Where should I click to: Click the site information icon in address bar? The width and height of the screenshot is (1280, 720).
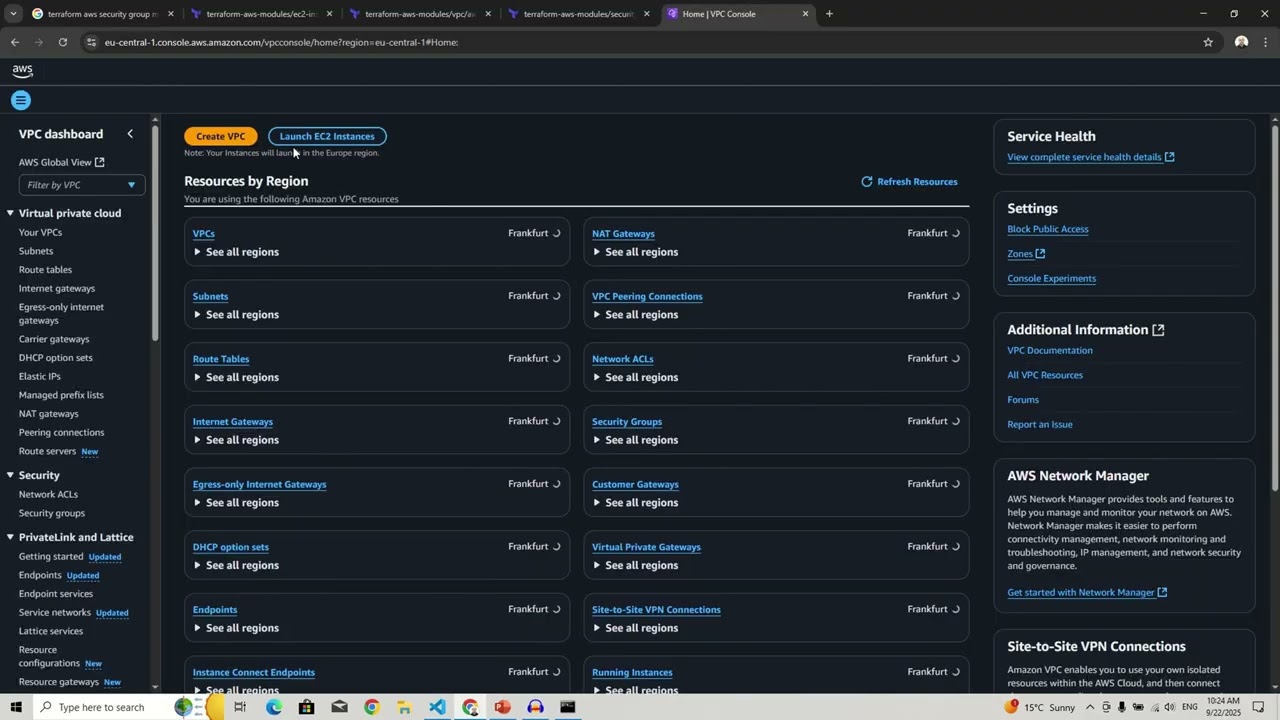91,42
